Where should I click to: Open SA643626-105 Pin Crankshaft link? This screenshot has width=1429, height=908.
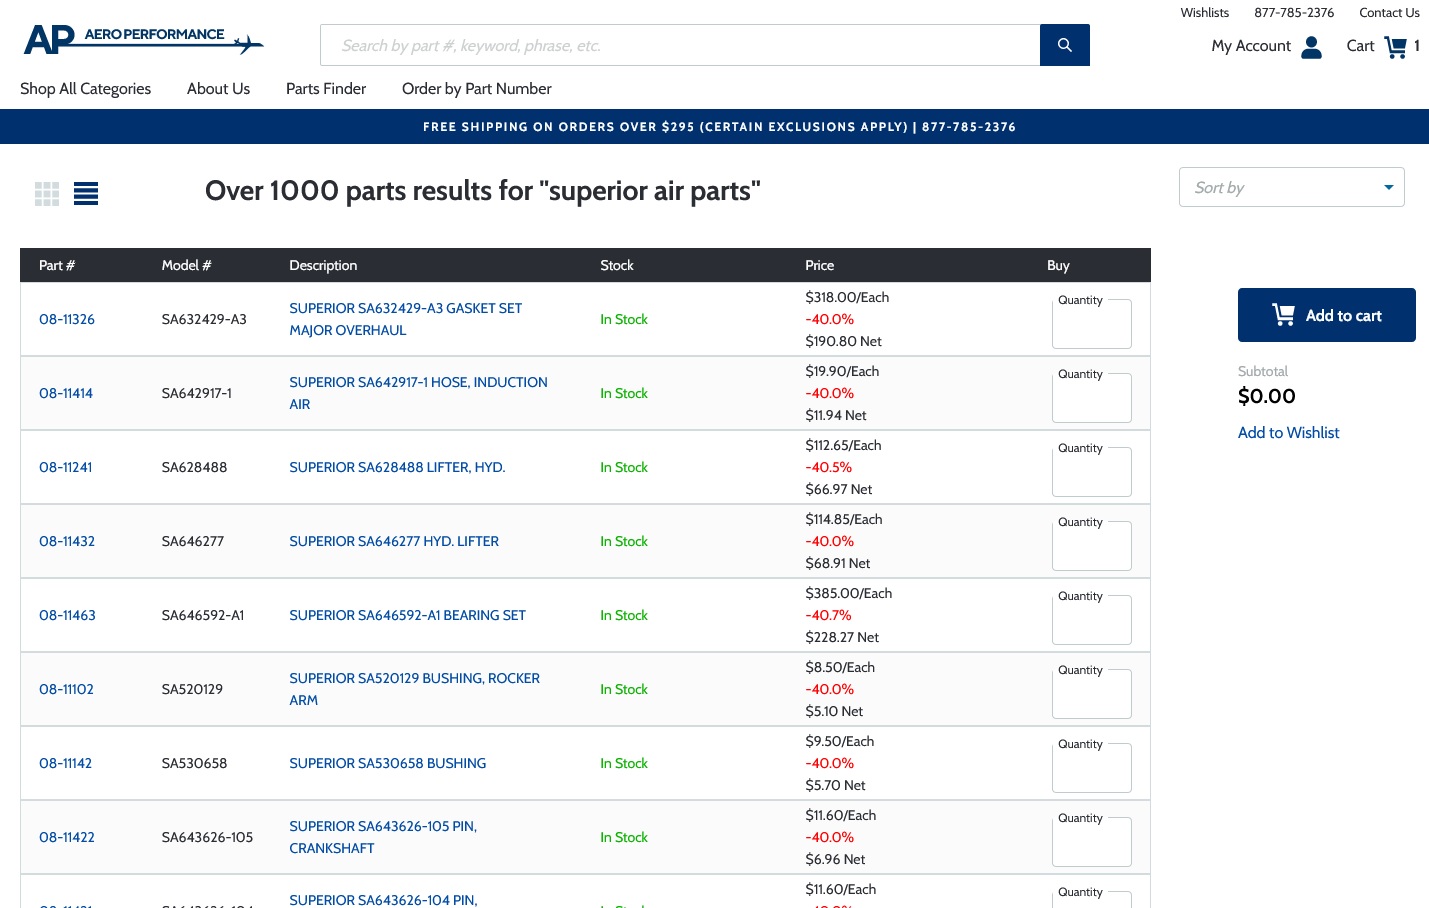[383, 838]
